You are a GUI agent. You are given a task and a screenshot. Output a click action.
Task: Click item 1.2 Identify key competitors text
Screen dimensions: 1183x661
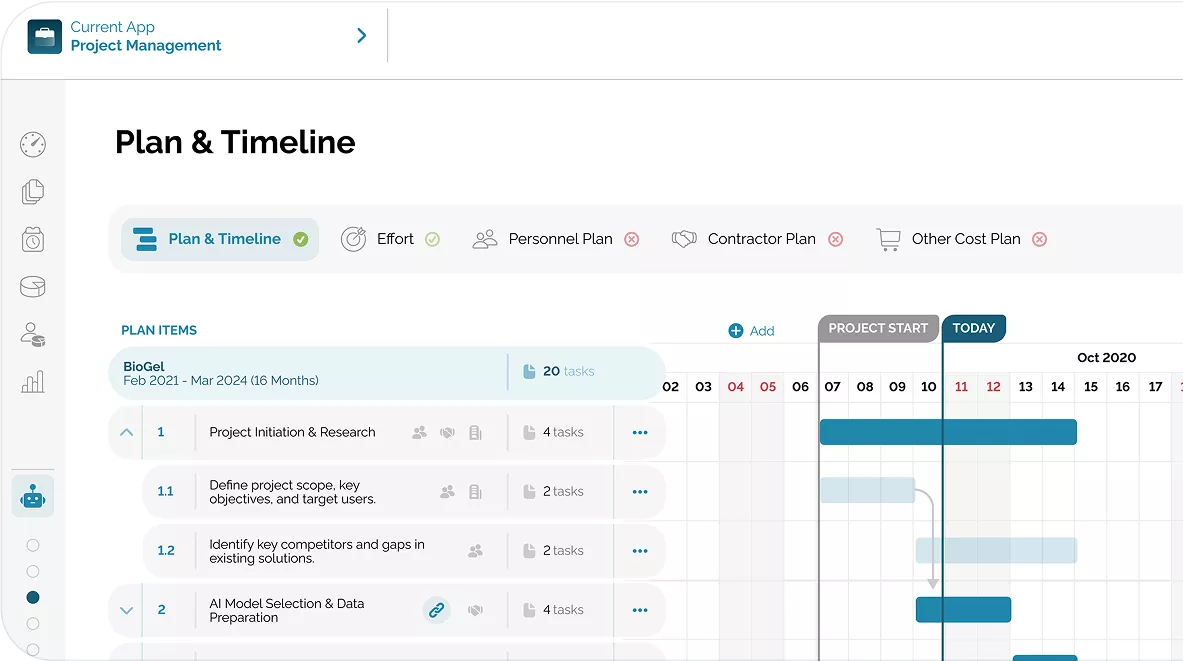point(317,552)
